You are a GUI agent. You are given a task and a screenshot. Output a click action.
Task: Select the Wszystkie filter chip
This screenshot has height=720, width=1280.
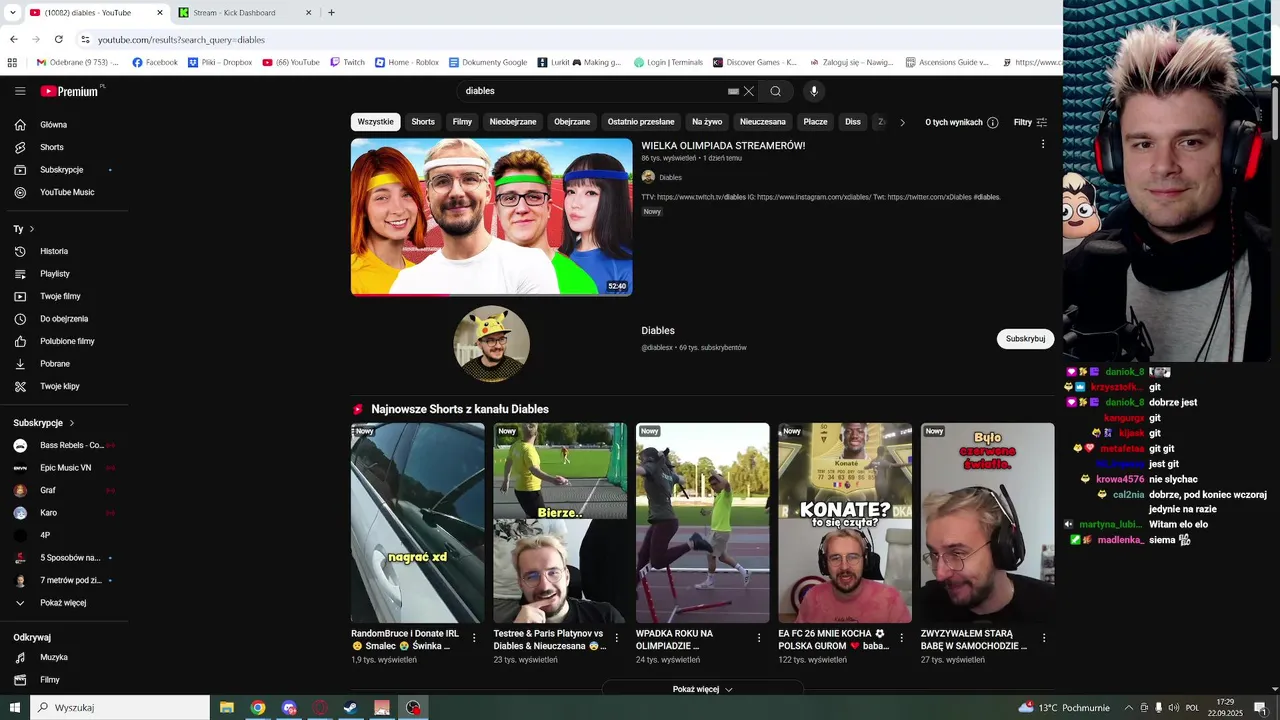click(375, 122)
